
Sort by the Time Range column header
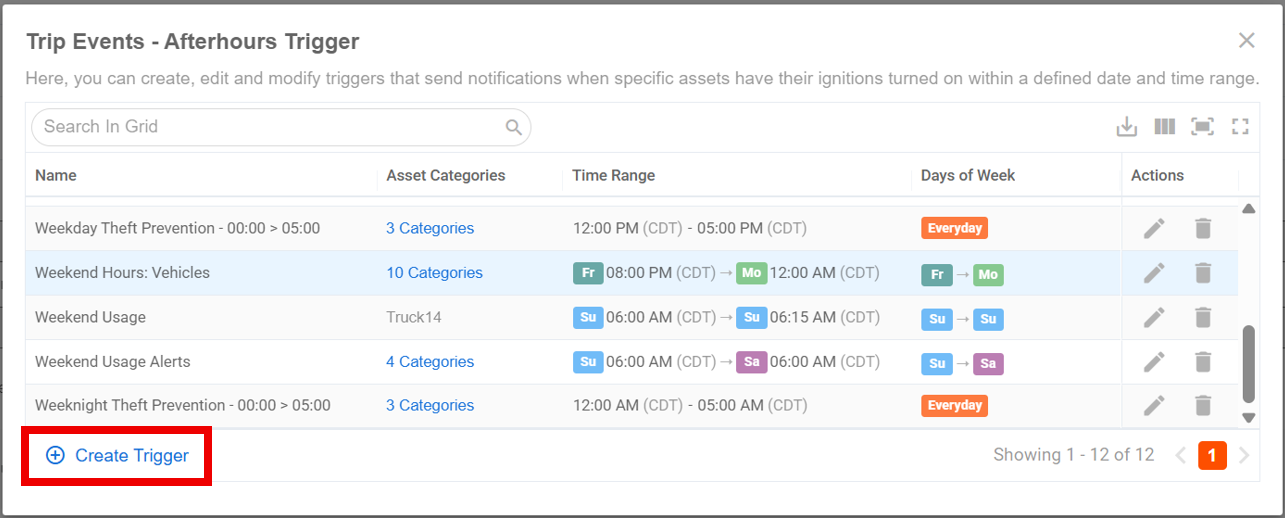pos(614,175)
